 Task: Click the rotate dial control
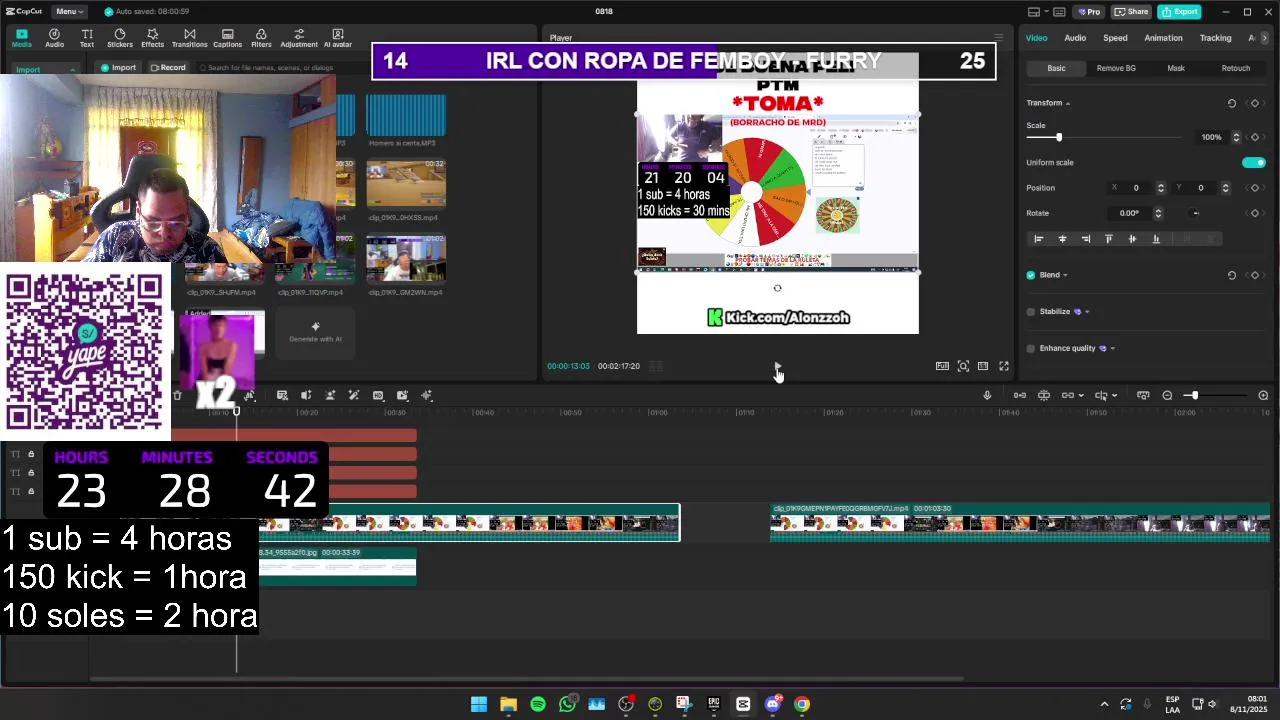point(1195,213)
